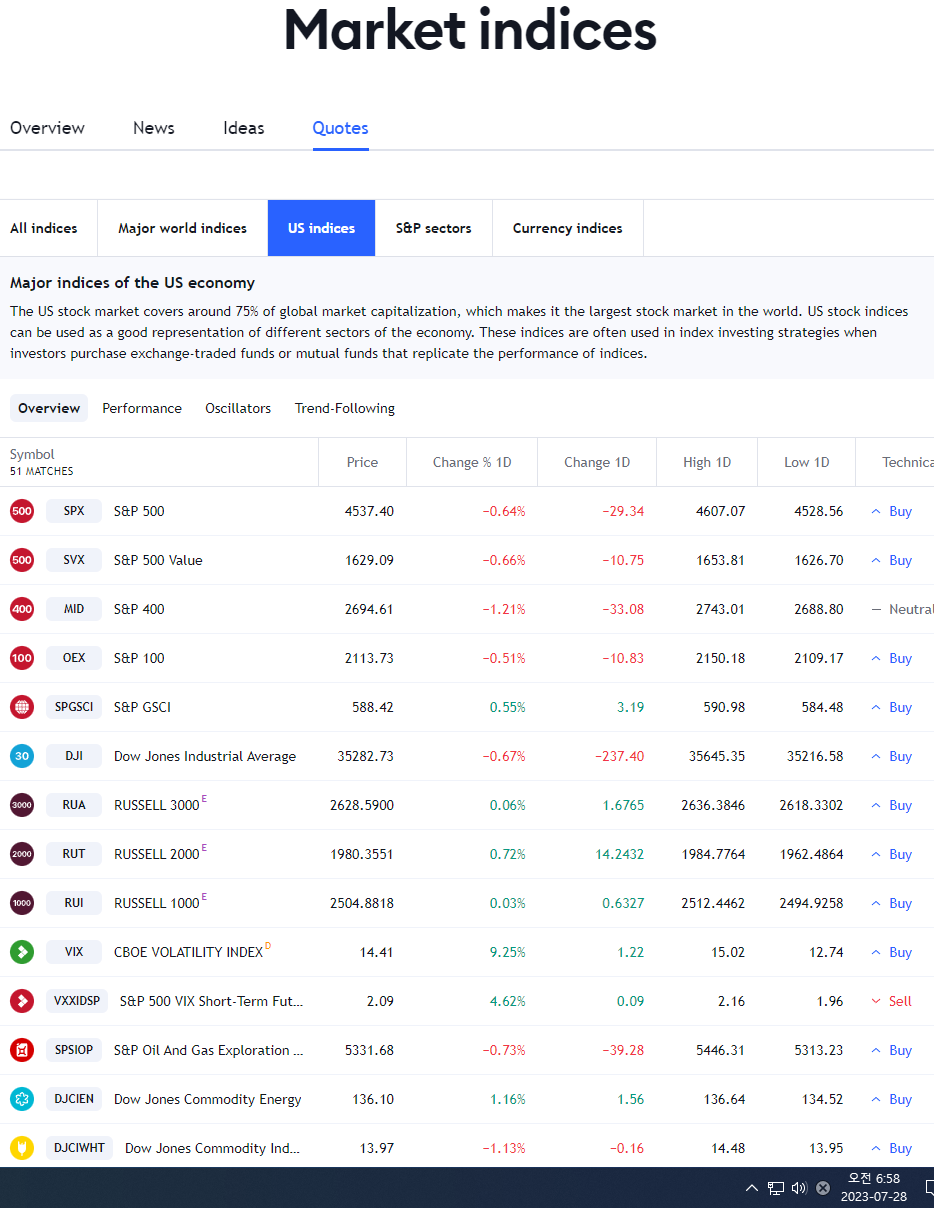The image size is (934, 1208).
Task: Sort table by Change % 1D
Action: (472, 462)
